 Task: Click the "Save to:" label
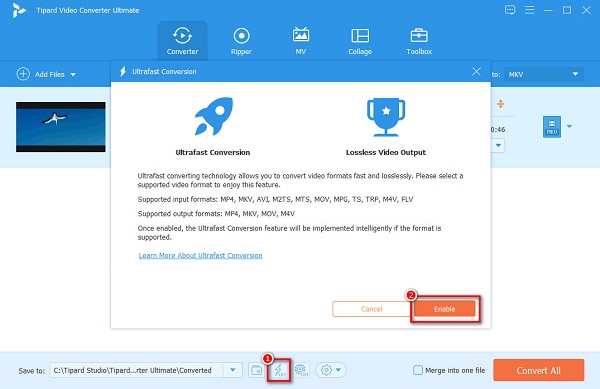click(x=31, y=371)
